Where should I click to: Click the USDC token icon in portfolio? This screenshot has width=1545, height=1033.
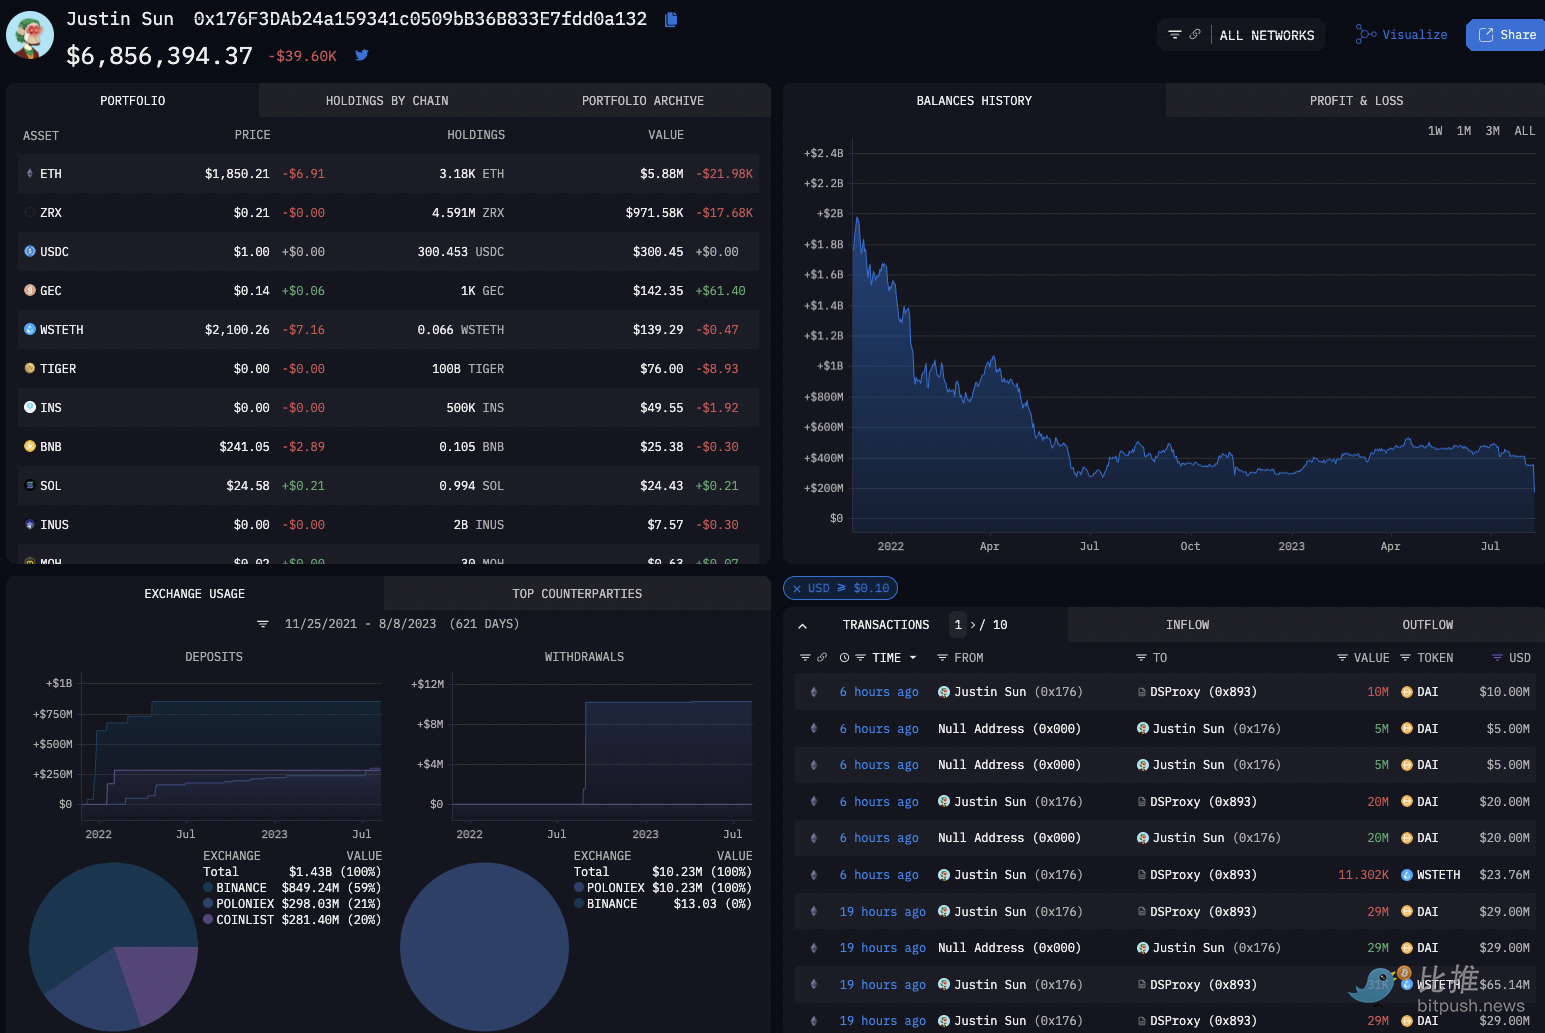30,252
